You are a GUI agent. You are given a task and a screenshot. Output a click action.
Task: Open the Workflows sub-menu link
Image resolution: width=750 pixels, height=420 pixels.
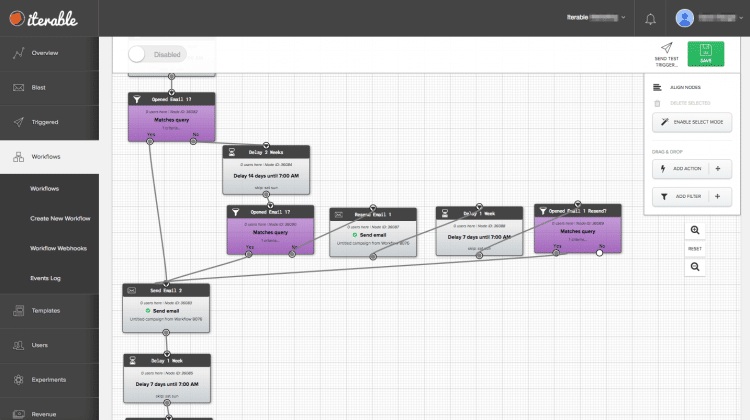click(x=44, y=188)
